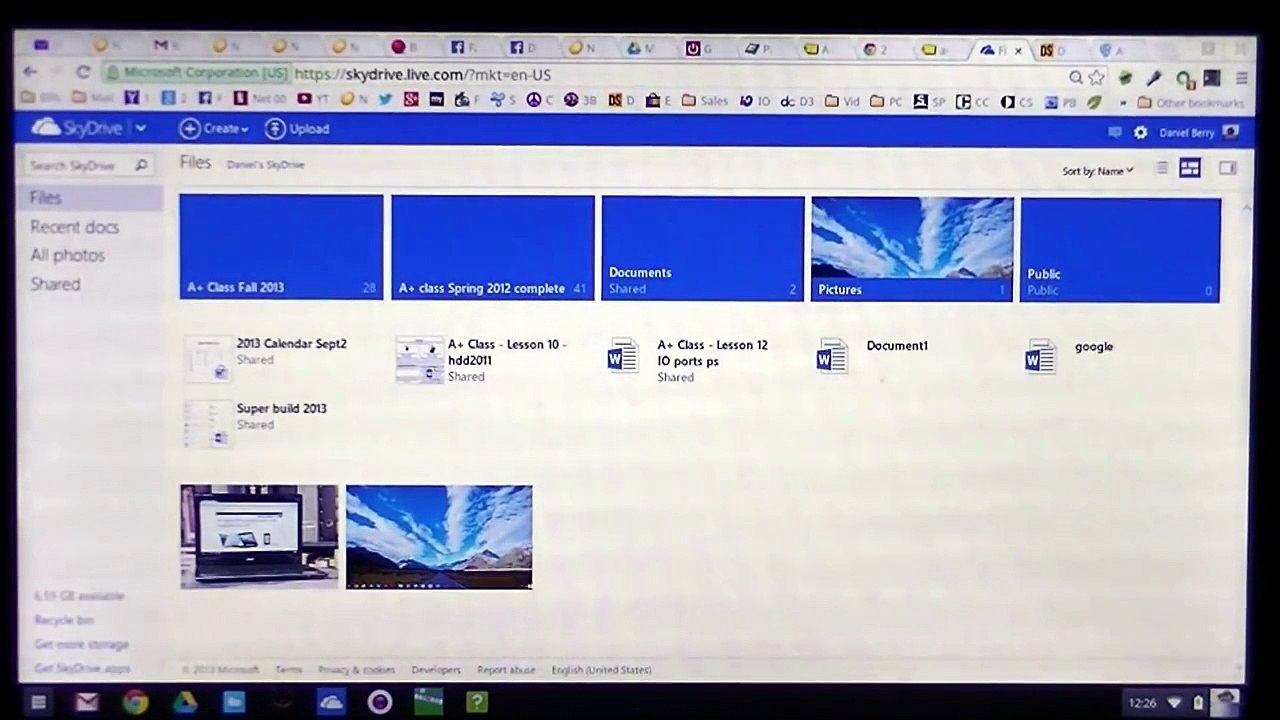
Task: Click the Word icon next to google
Action: pos(1040,356)
